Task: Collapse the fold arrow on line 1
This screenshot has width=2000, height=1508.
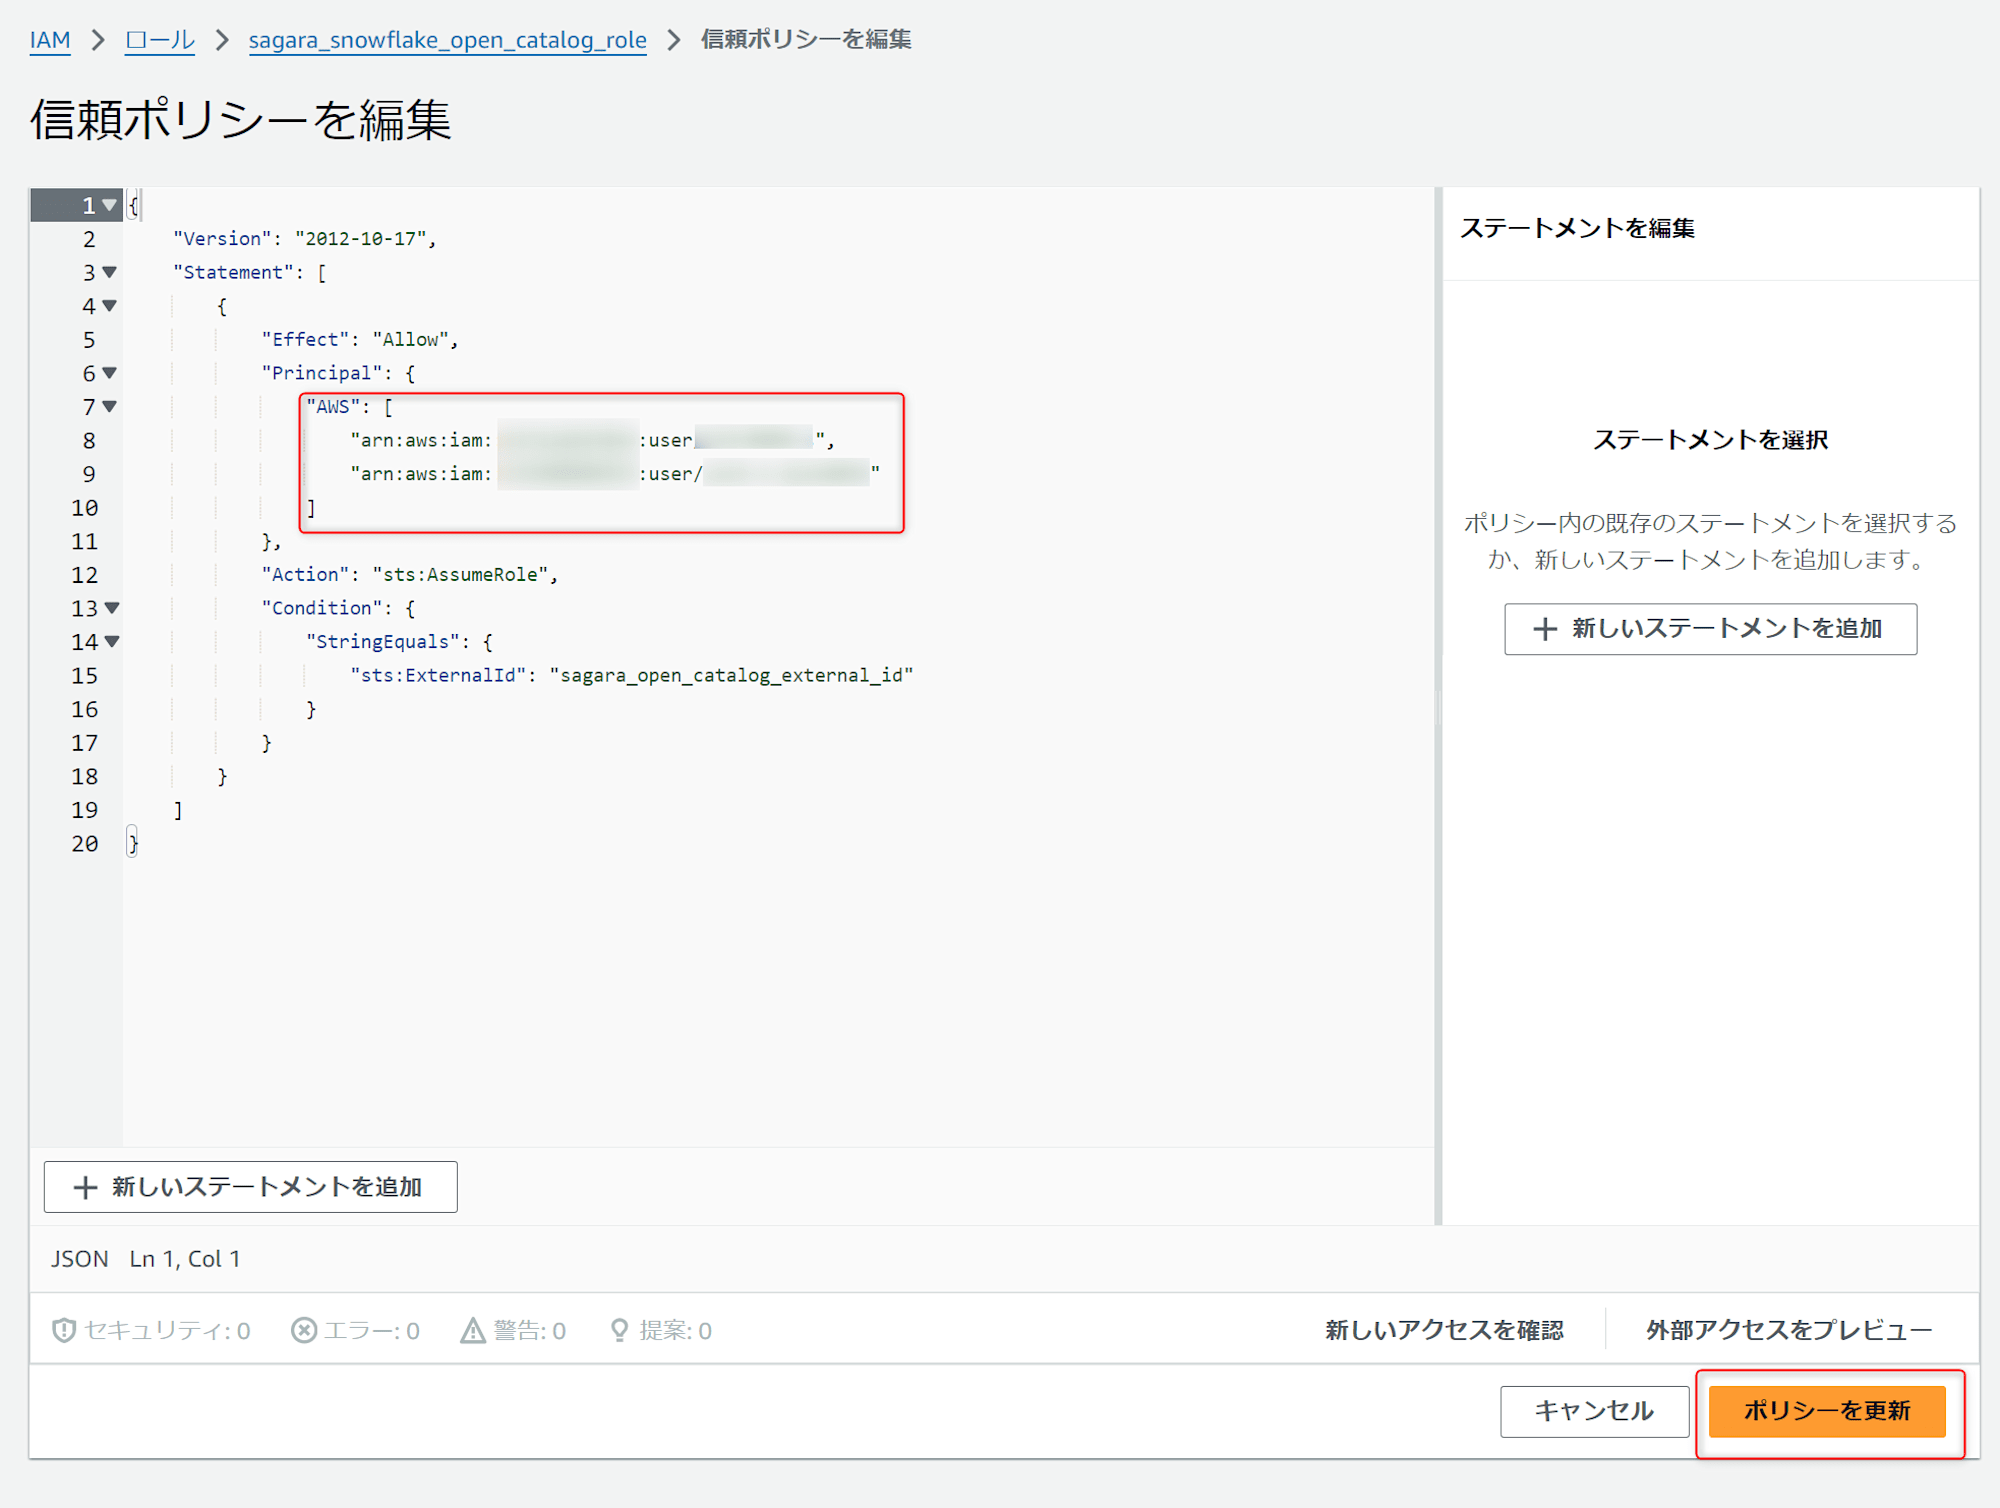Action: pyautogui.click(x=110, y=205)
